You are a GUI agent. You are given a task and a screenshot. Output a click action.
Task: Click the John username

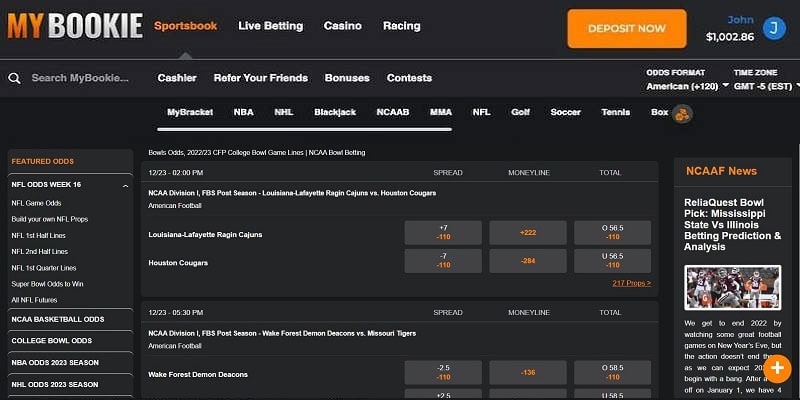741,20
